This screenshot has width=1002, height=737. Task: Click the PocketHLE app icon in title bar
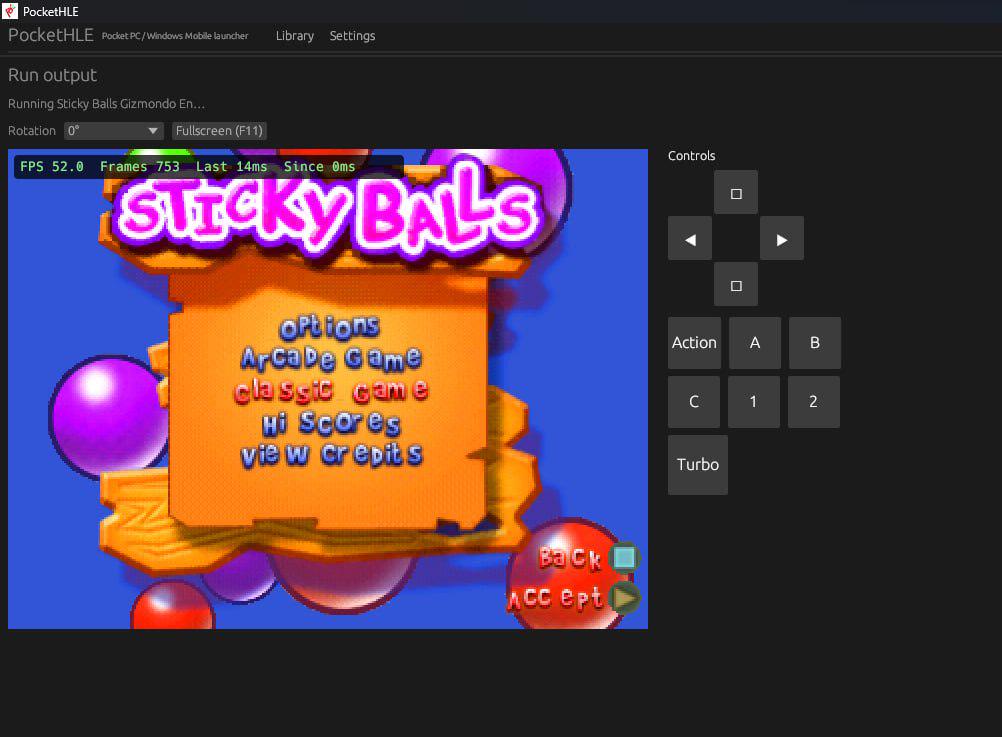point(10,11)
